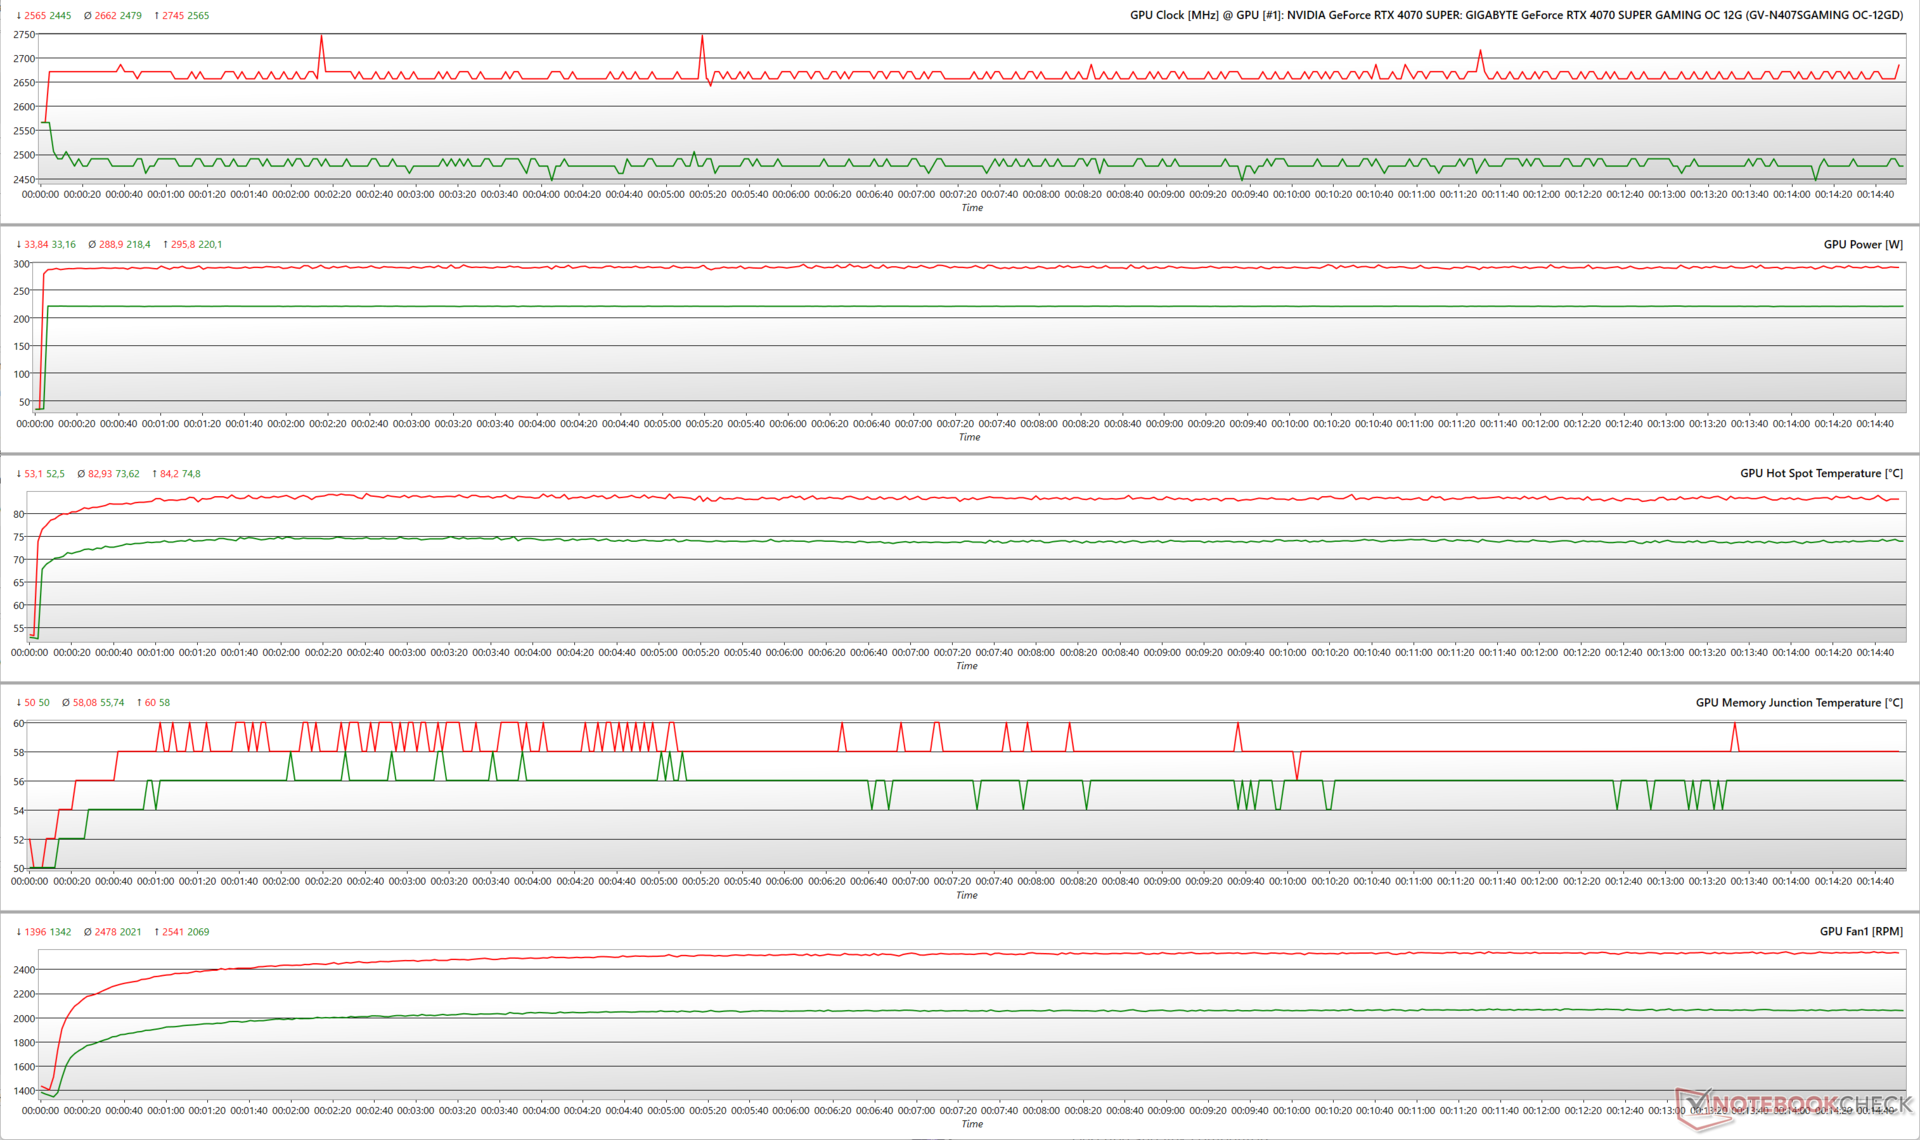Click the GPU Fan1 [RPM] chart title
This screenshot has width=1920, height=1140.
1860,932
